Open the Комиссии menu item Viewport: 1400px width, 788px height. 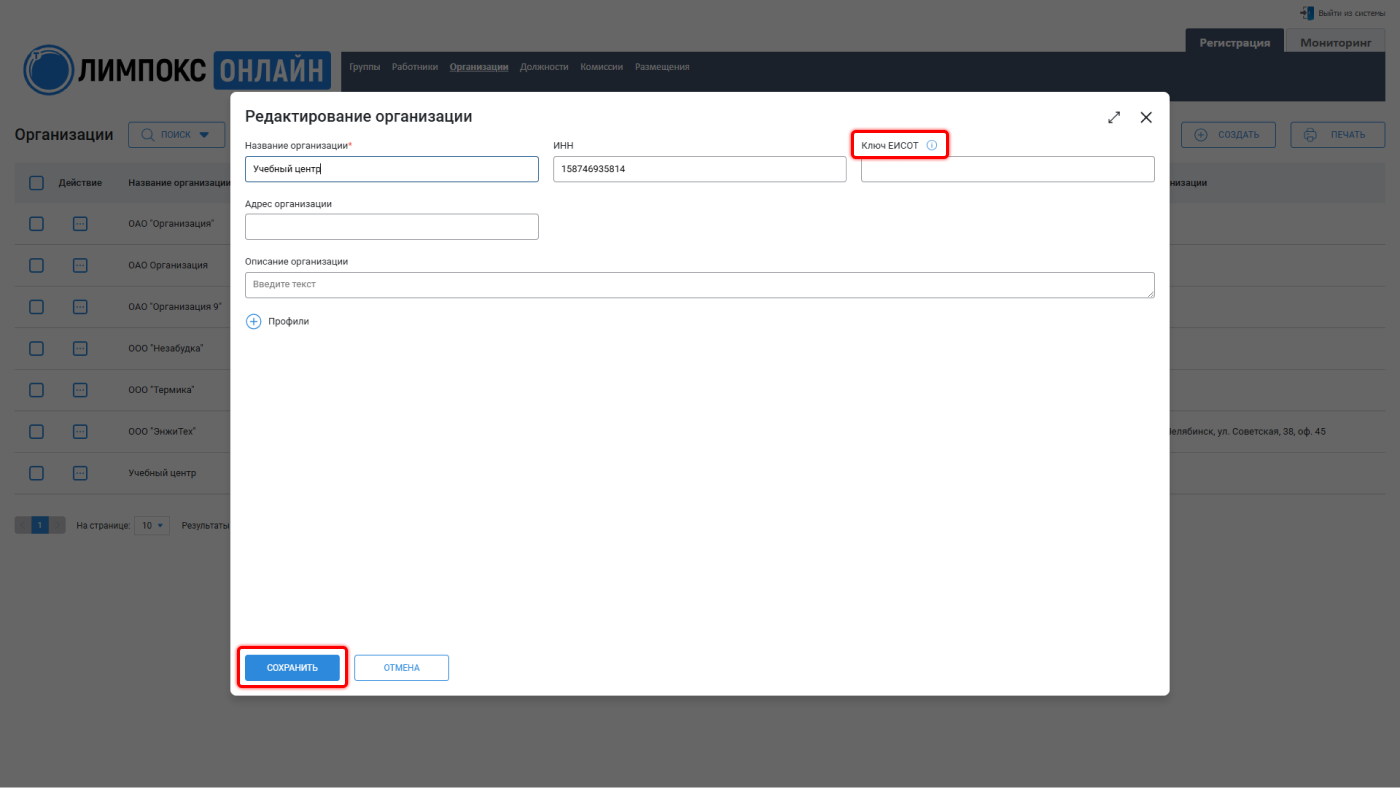pos(602,67)
